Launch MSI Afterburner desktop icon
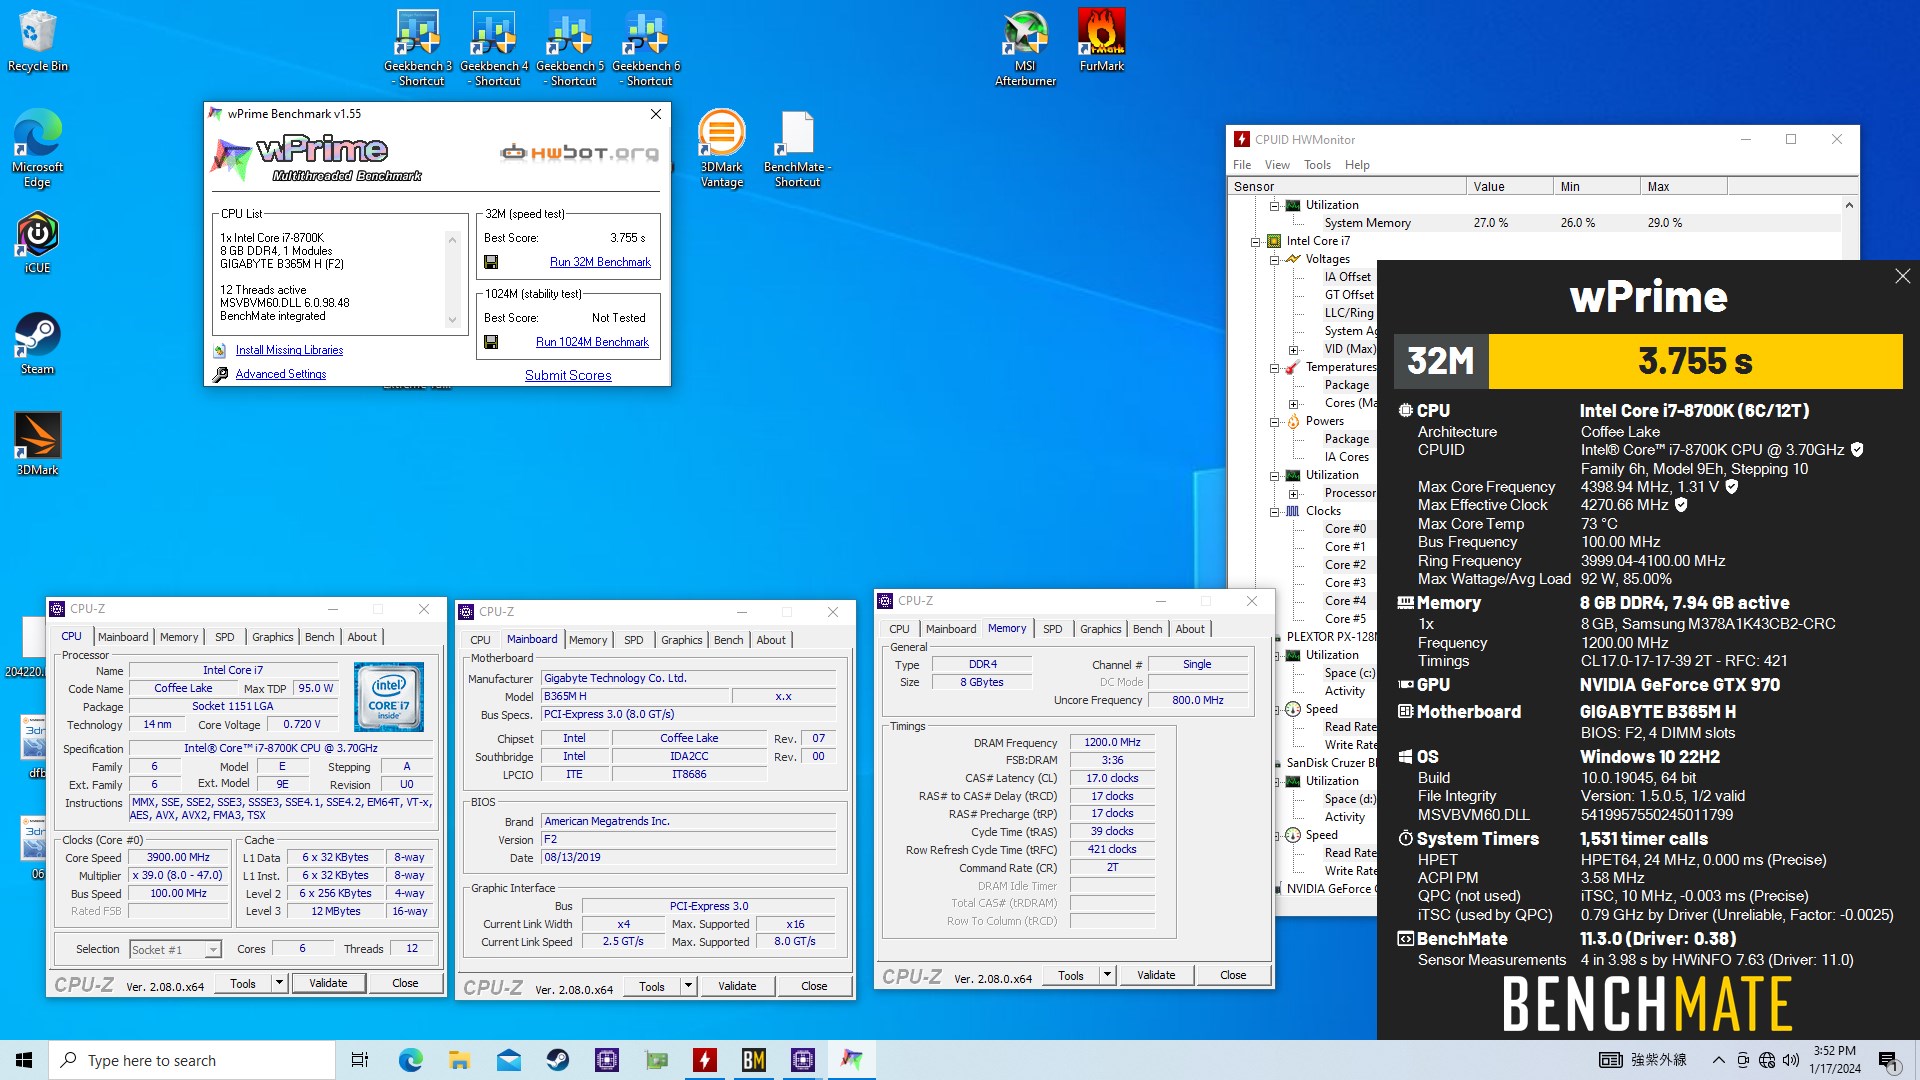The height and width of the screenshot is (1080, 1920). click(1025, 46)
